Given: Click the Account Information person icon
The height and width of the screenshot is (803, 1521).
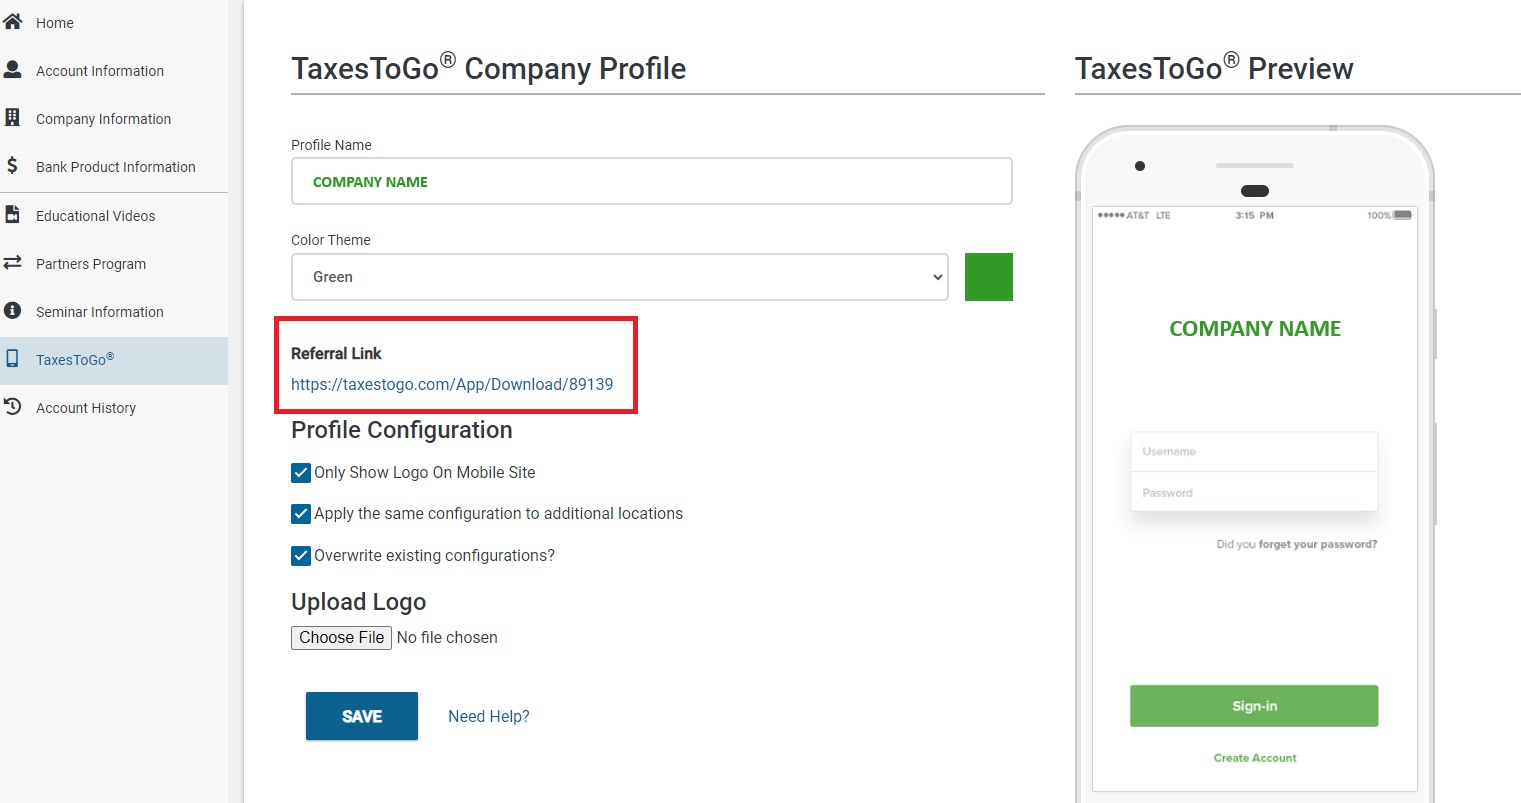Looking at the screenshot, I should (x=12, y=69).
